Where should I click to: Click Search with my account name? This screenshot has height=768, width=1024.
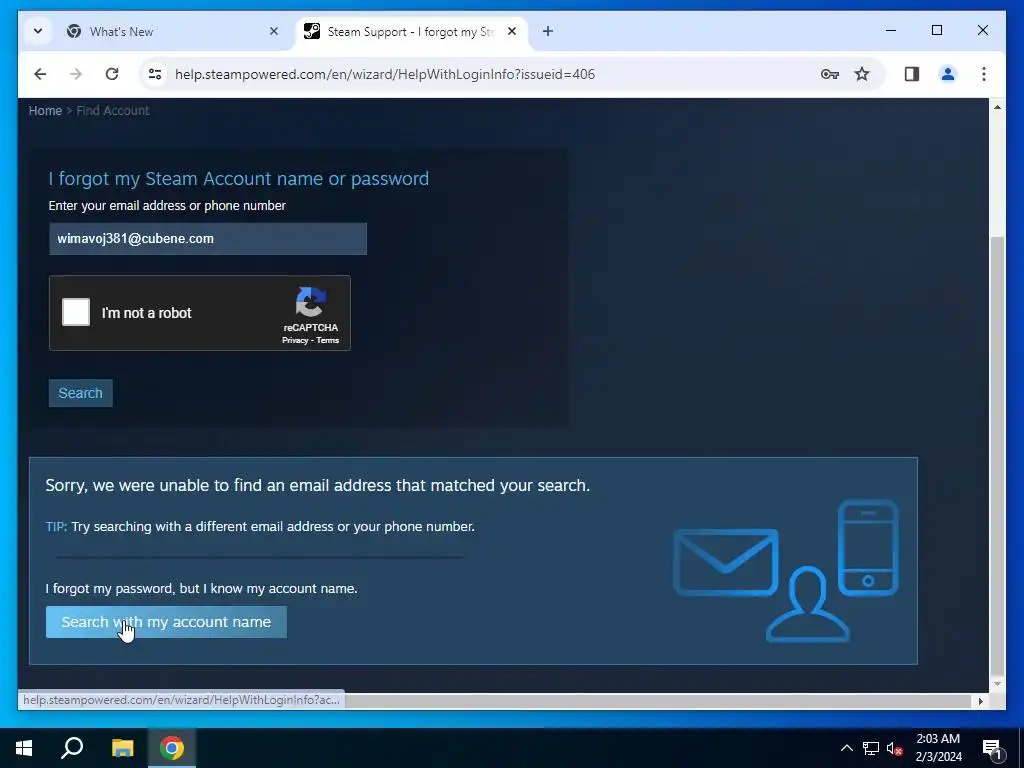[x=166, y=622]
